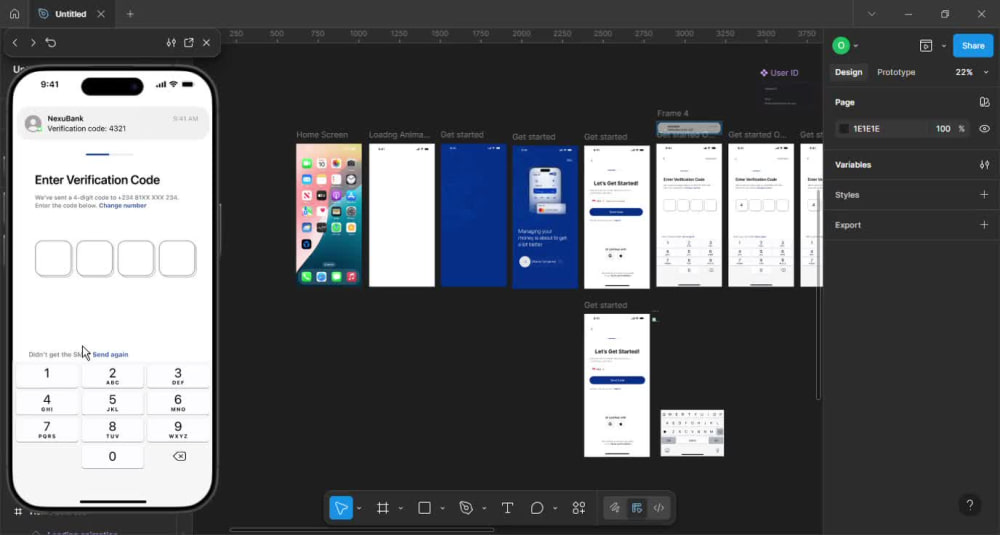
Task: Add an export setting with plus
Action: pyautogui.click(x=984, y=224)
